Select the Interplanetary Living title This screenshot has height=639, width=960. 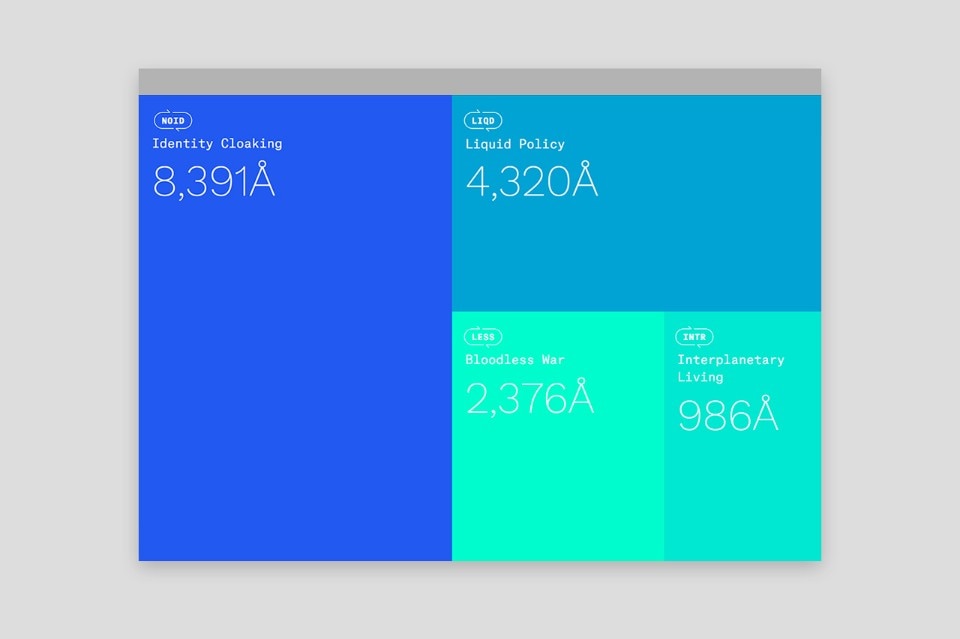[x=730, y=368]
